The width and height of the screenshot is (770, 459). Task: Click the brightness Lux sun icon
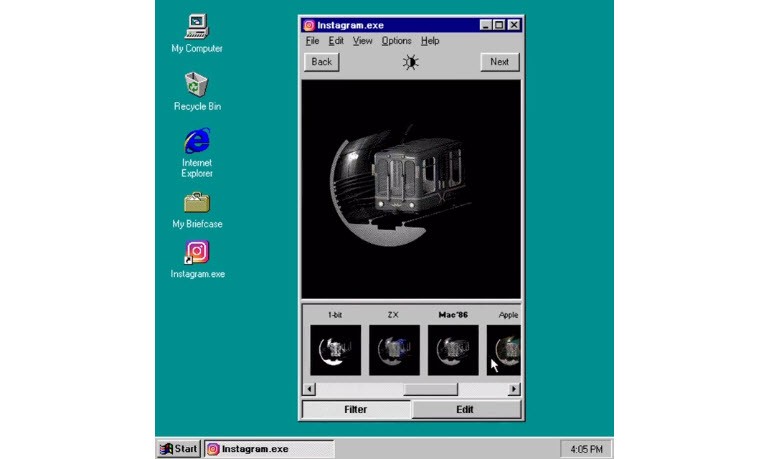411,62
